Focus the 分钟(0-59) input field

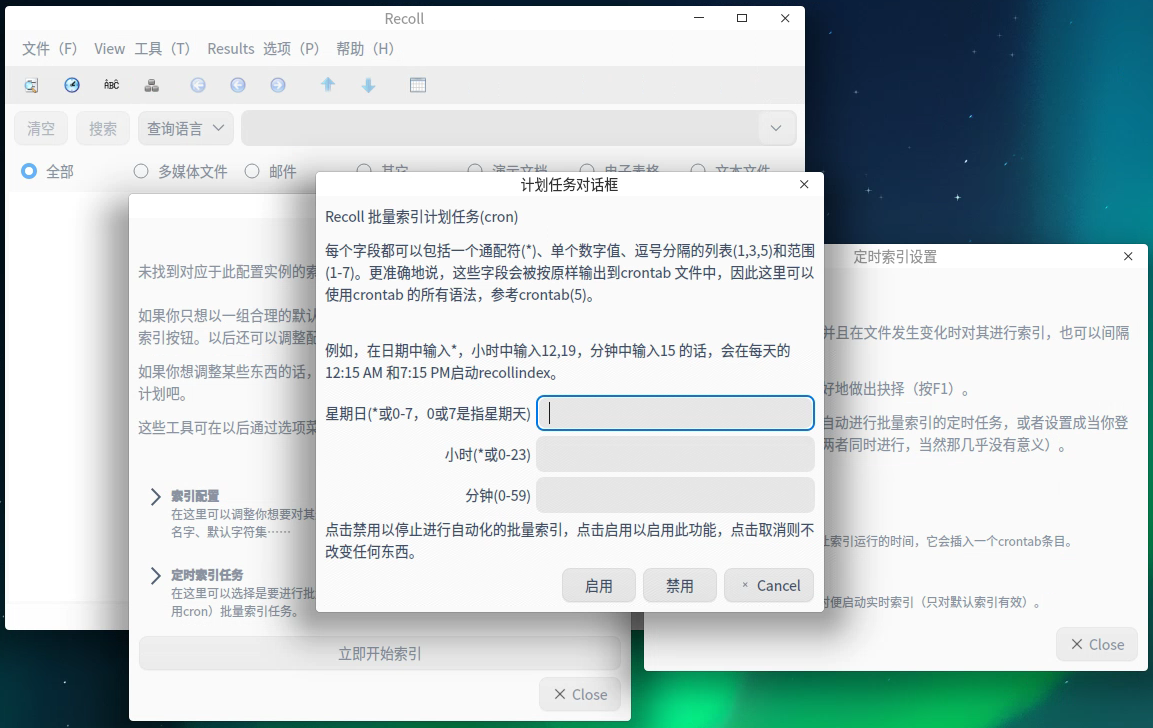click(675, 496)
